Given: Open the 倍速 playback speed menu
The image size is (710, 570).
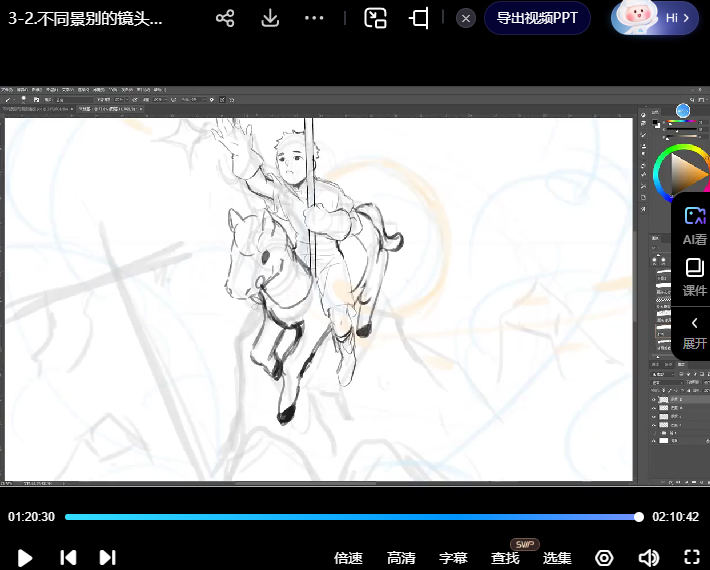Looking at the screenshot, I should [348, 558].
